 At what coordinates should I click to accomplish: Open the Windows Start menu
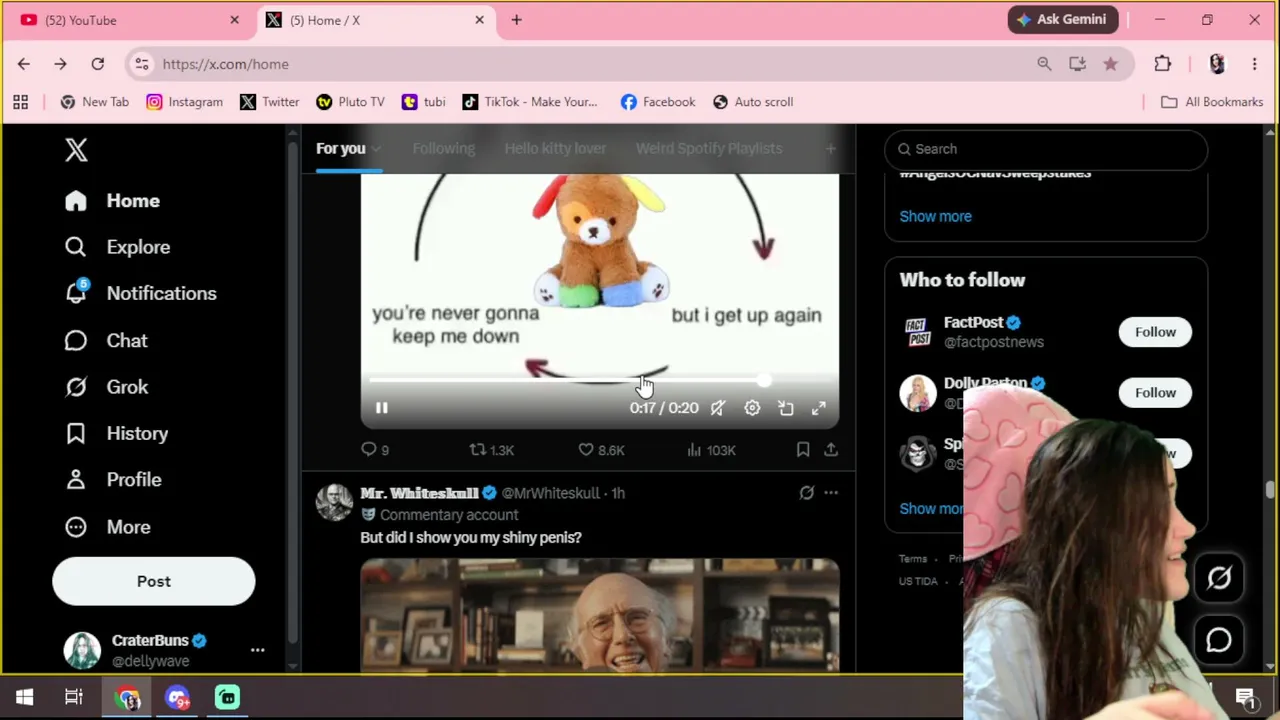point(24,697)
